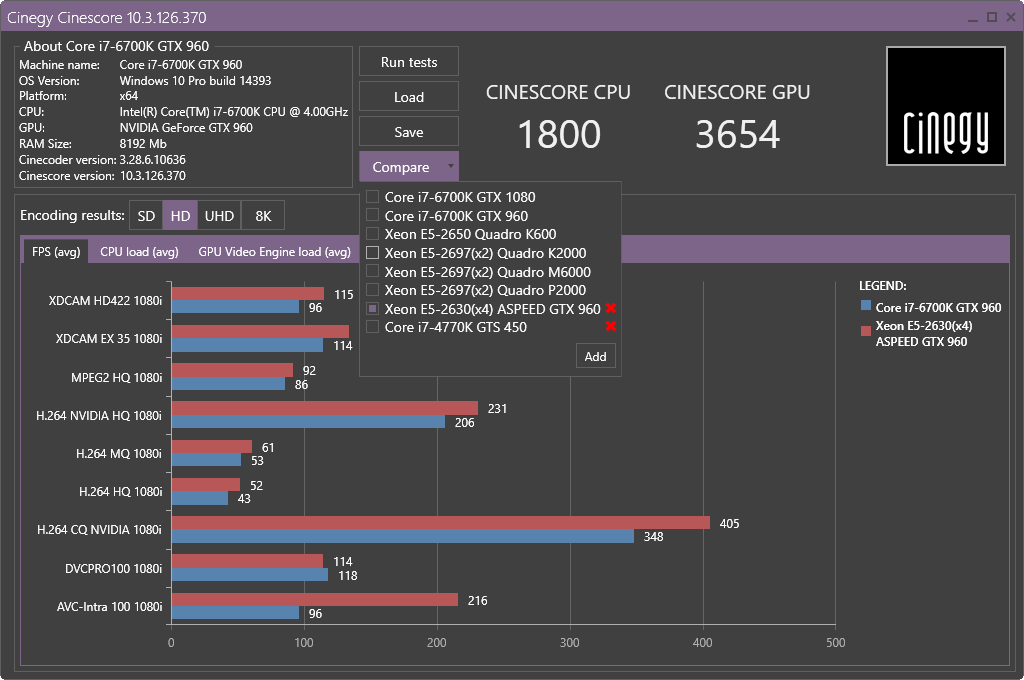Click the 405 value label on the chart

click(x=729, y=523)
